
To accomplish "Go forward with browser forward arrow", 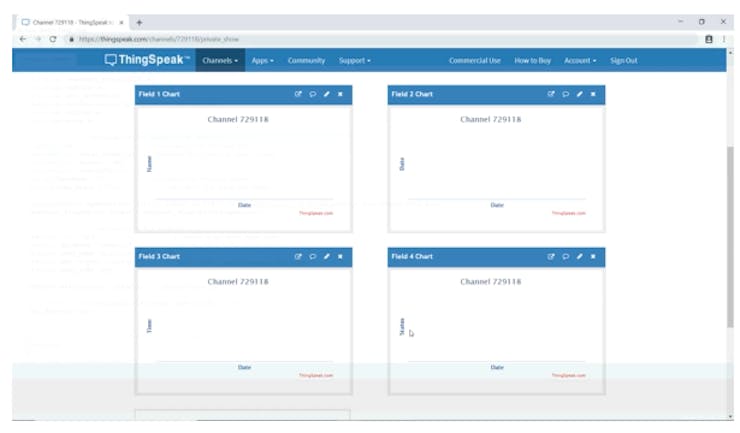I will click(38, 39).
